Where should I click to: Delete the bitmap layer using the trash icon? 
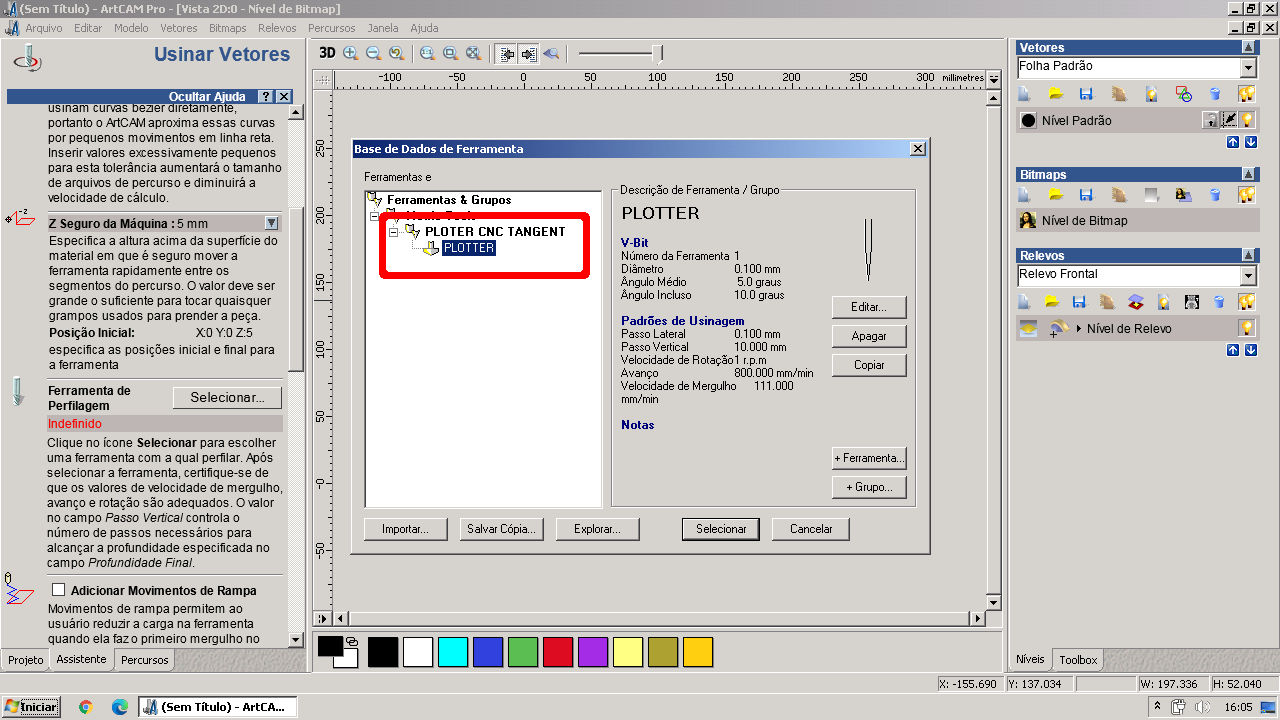click(1215, 194)
